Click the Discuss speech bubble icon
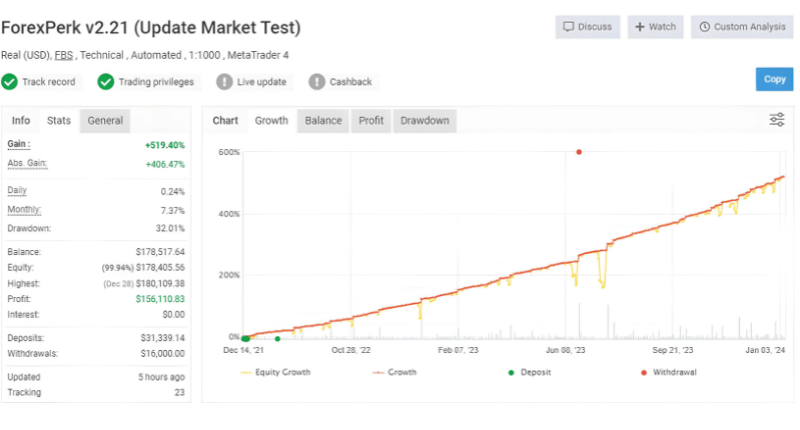Image resolution: width=800 pixels, height=430 pixels. point(568,27)
